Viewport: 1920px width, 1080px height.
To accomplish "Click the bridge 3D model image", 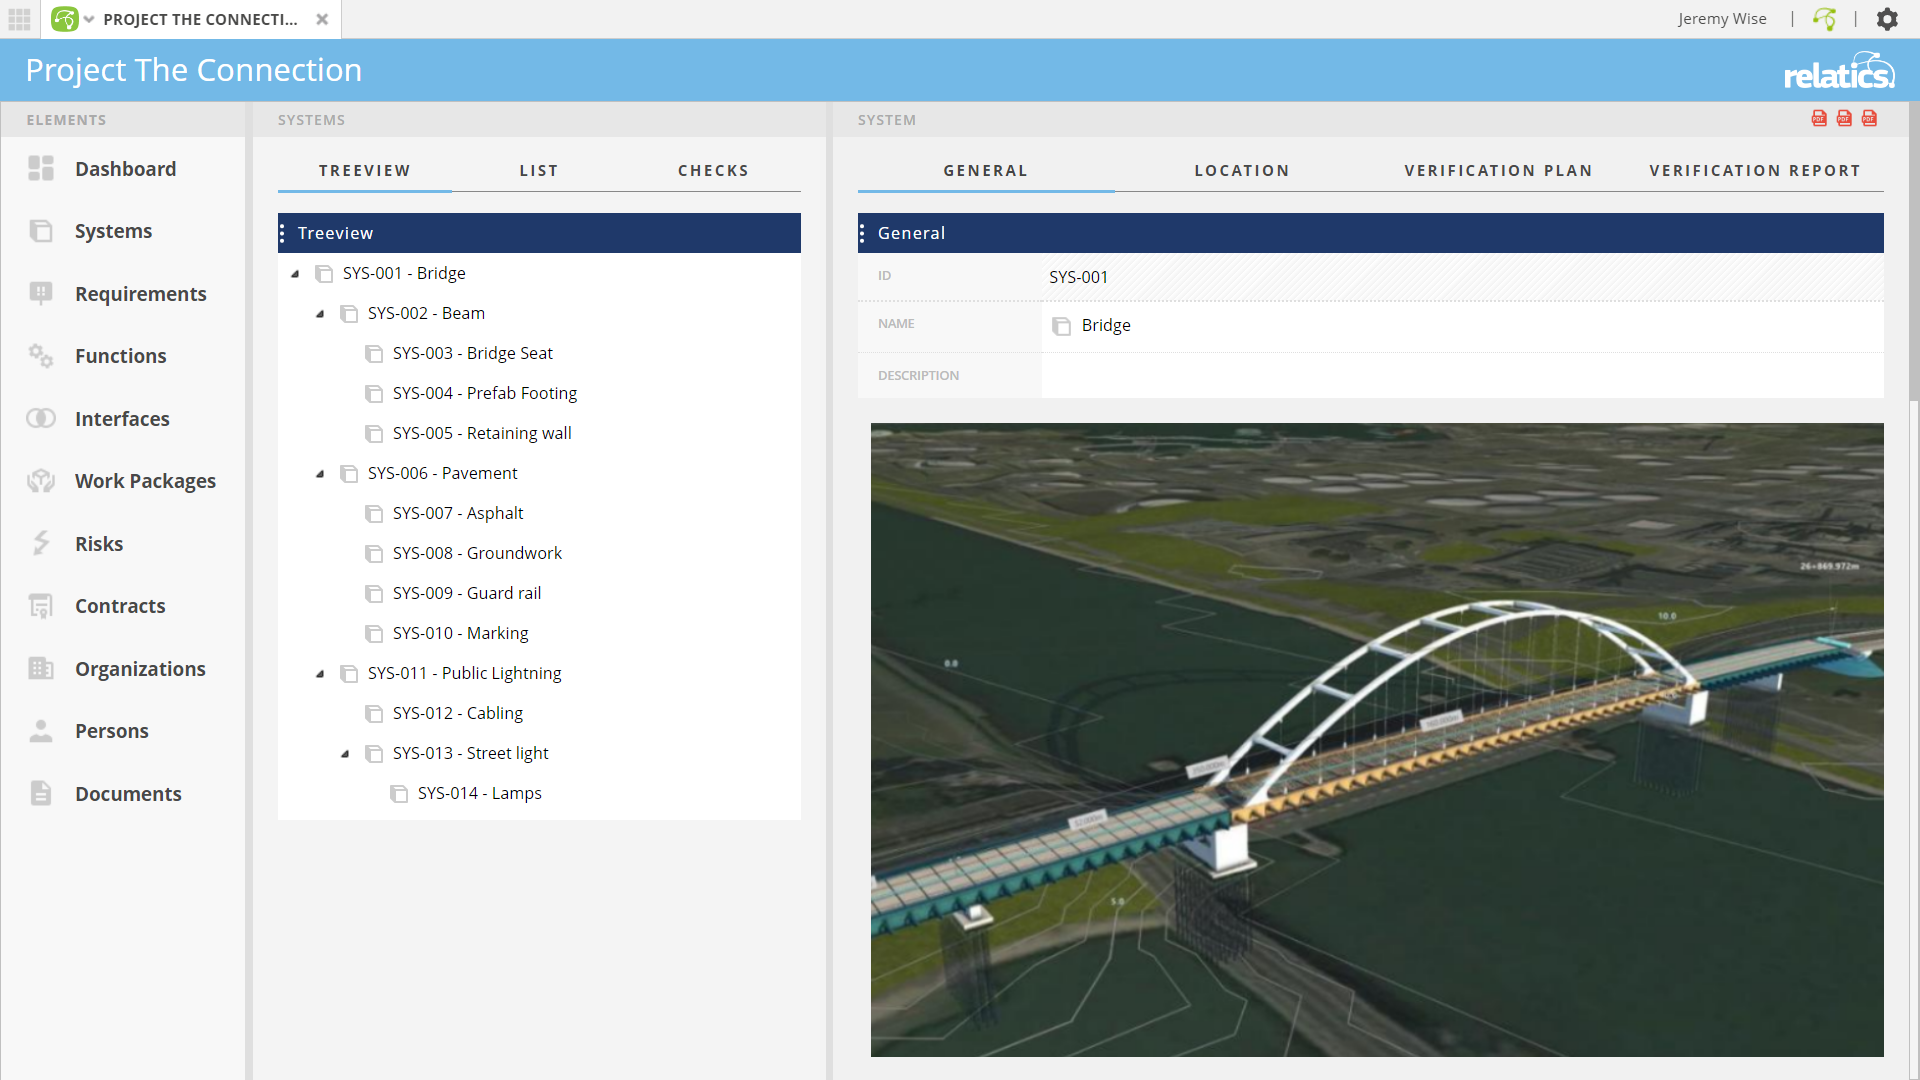I will (x=1377, y=740).
